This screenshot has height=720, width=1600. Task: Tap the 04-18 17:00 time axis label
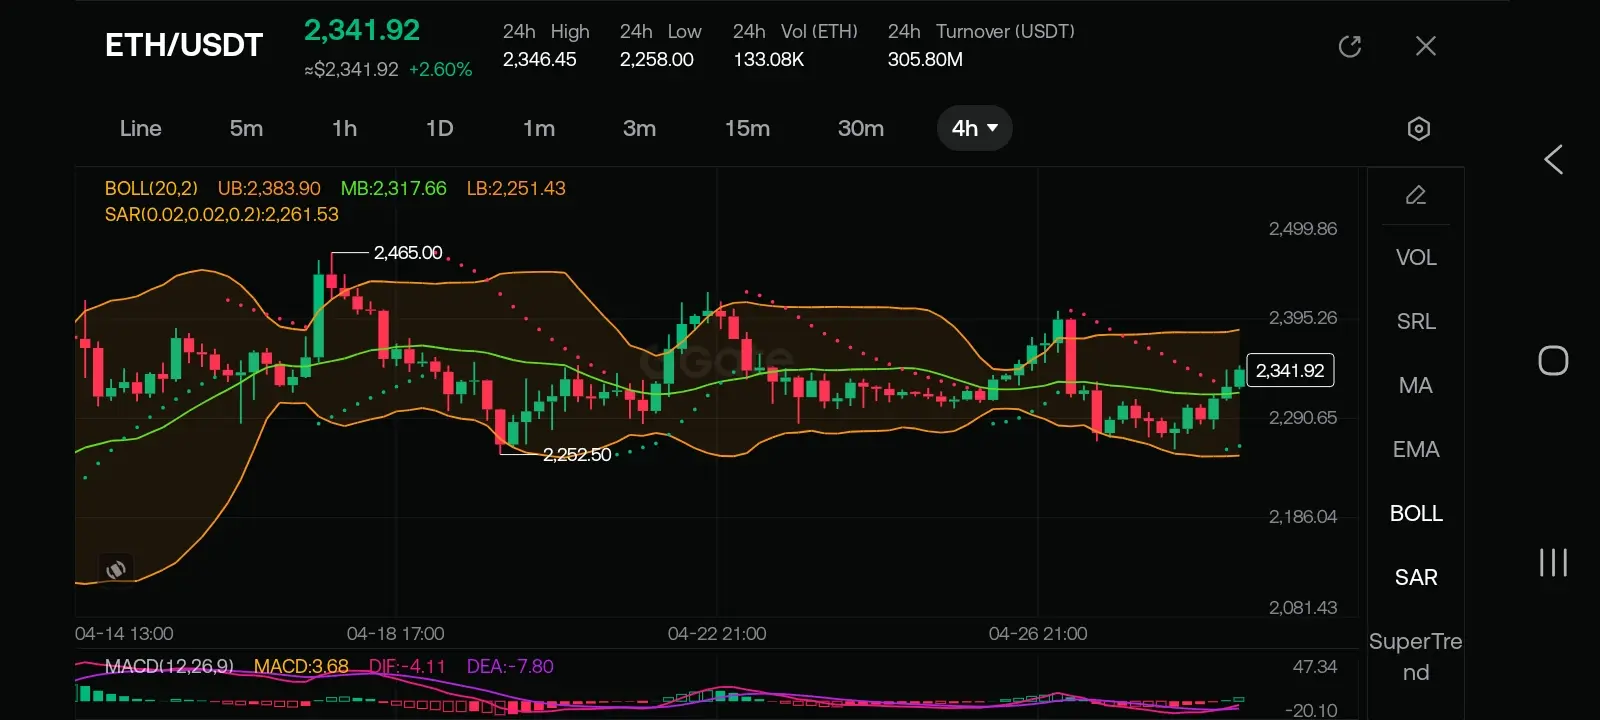(x=396, y=634)
